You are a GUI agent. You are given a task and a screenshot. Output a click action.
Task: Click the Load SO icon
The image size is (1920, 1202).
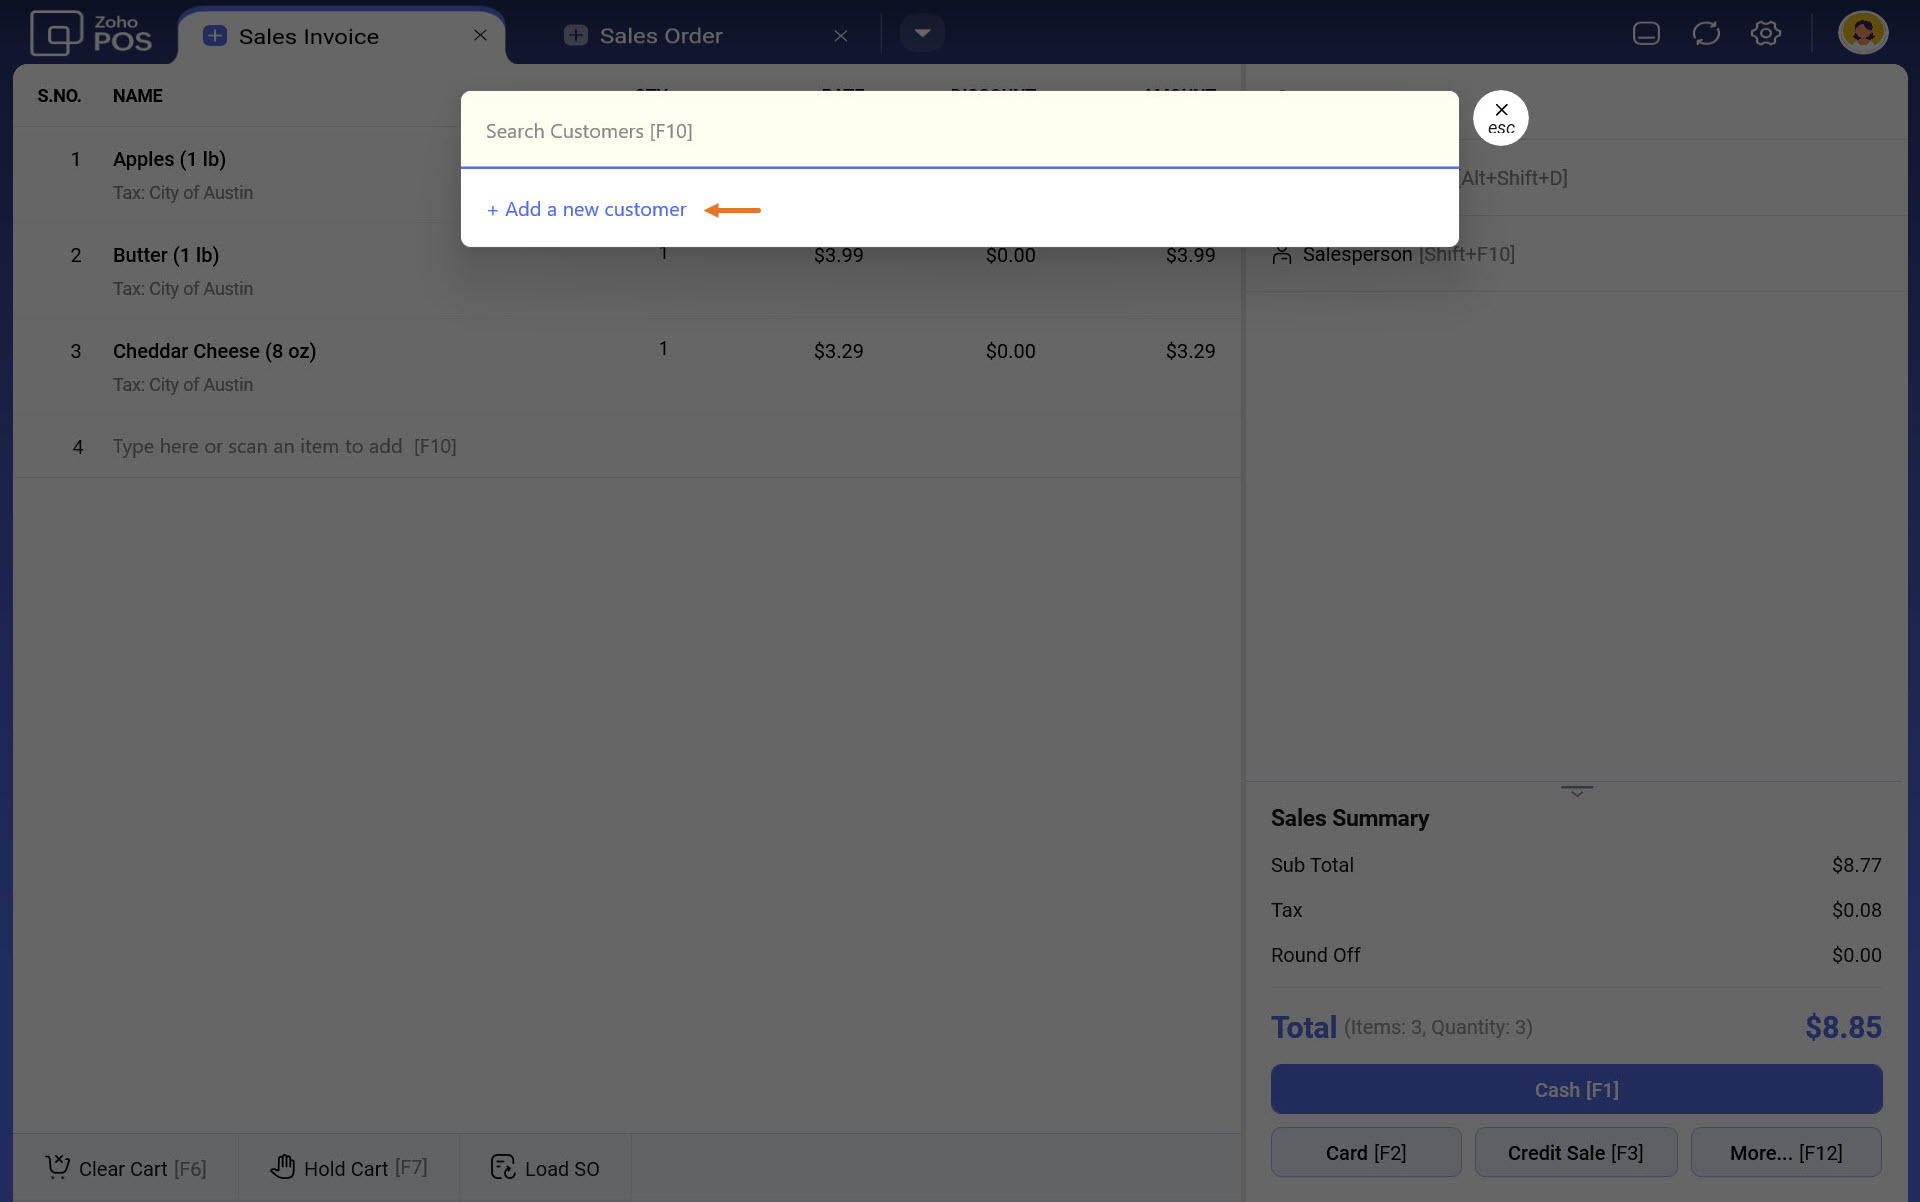coord(503,1167)
